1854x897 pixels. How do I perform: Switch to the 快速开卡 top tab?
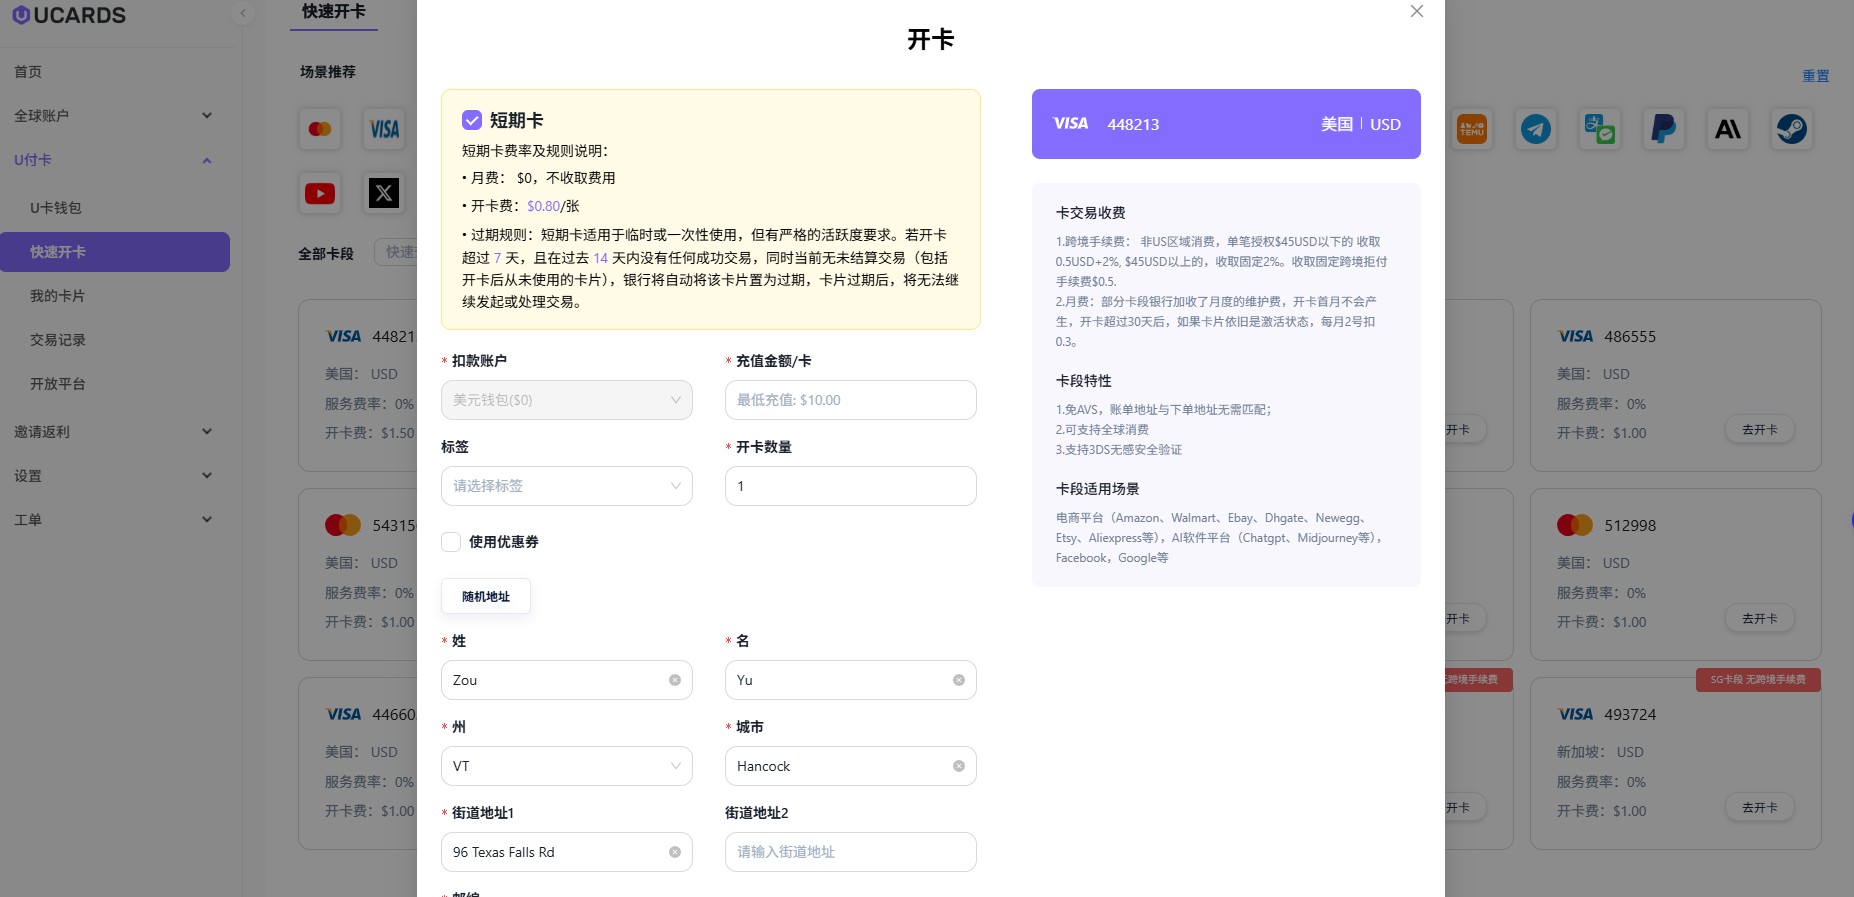tap(334, 12)
